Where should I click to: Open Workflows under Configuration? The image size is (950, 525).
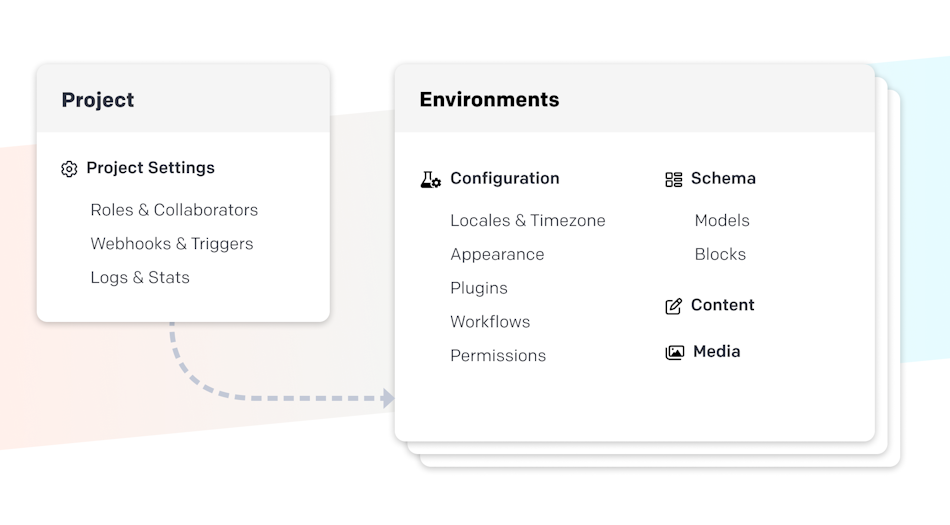click(490, 322)
